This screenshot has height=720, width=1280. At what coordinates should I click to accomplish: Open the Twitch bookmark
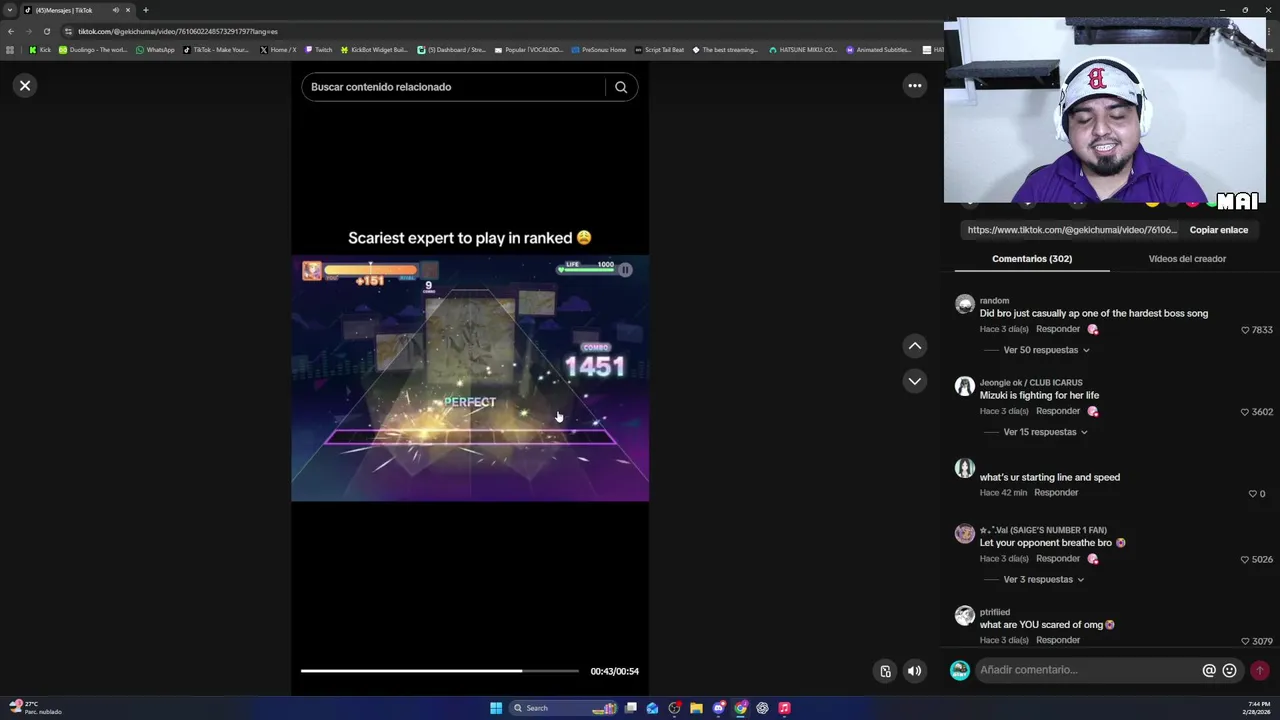tap(319, 50)
